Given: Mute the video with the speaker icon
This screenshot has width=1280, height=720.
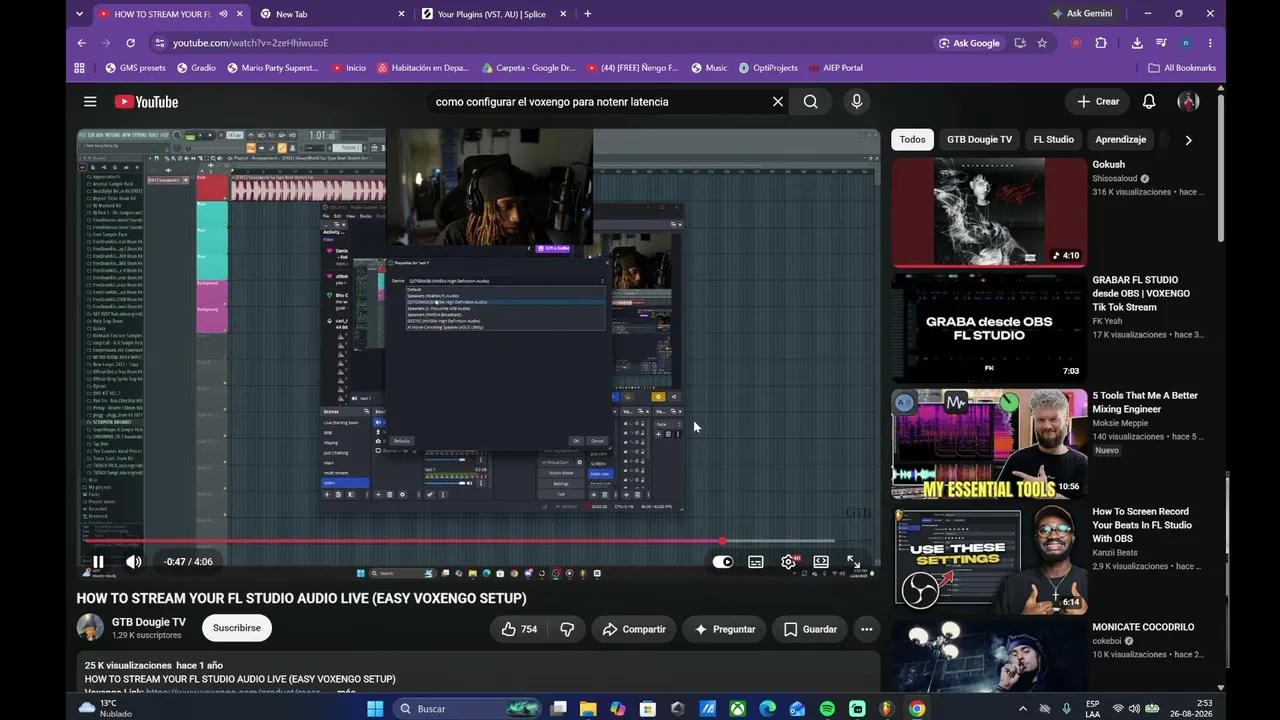Looking at the screenshot, I should [133, 562].
